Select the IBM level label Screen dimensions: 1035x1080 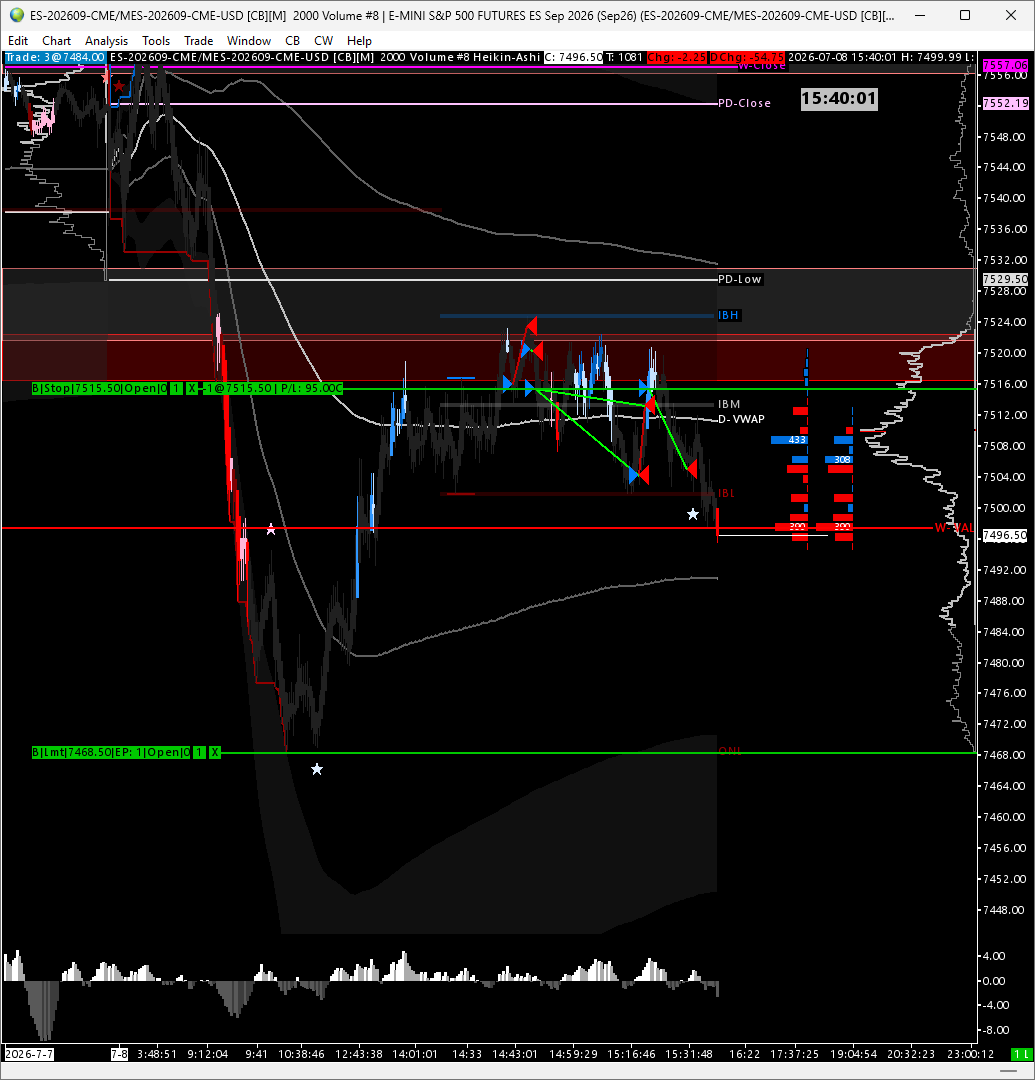pyautogui.click(x=729, y=404)
